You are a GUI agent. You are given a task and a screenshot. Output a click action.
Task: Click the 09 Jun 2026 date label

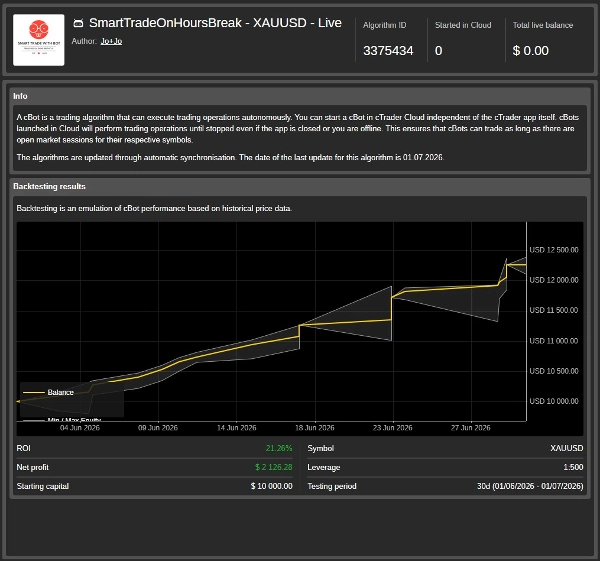click(158, 428)
